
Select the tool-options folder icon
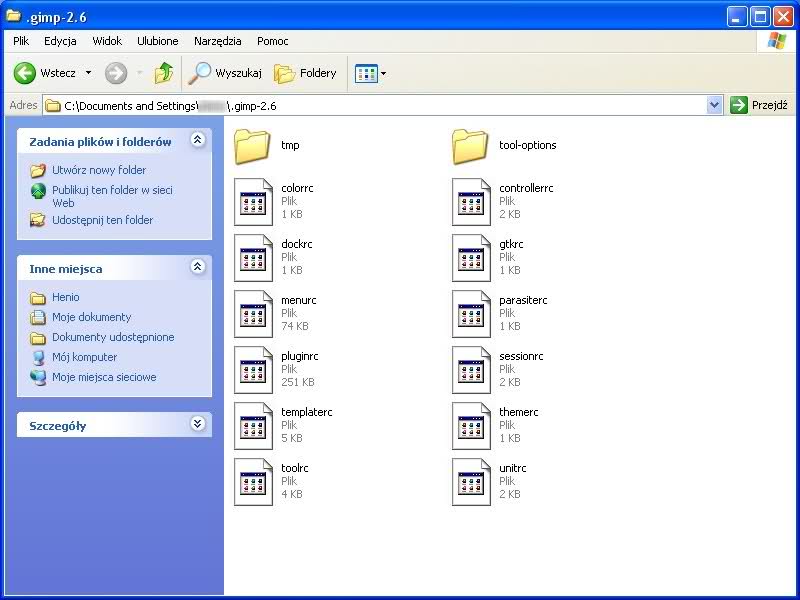(x=470, y=146)
